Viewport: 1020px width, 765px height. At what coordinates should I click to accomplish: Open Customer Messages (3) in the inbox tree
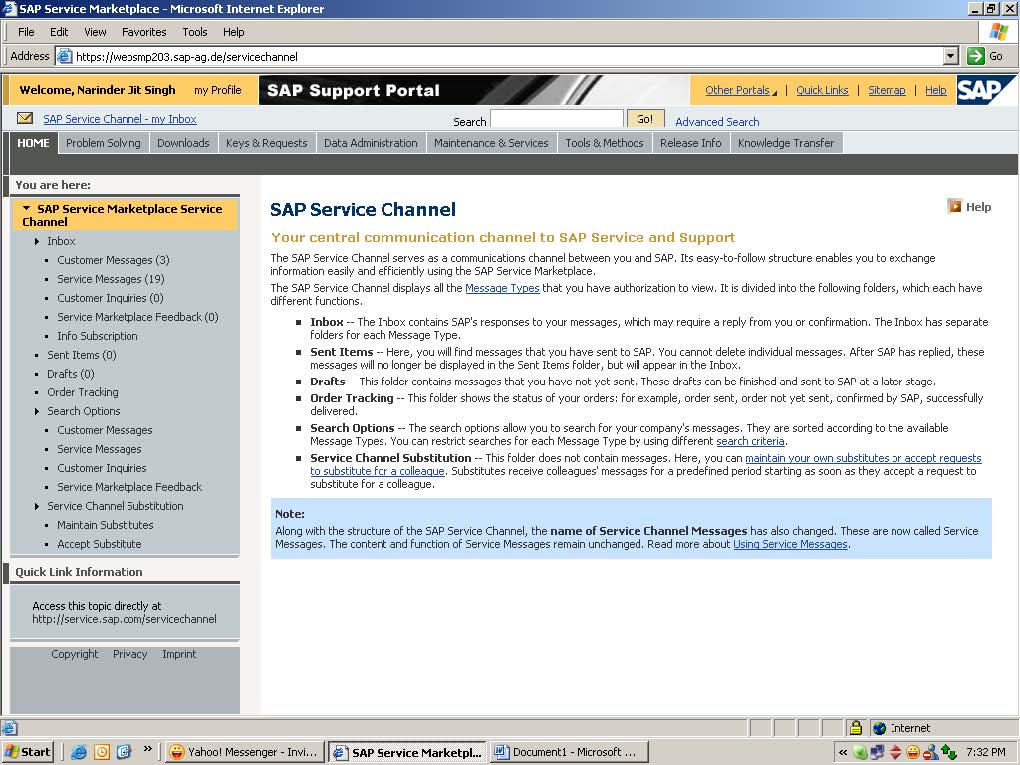click(113, 260)
